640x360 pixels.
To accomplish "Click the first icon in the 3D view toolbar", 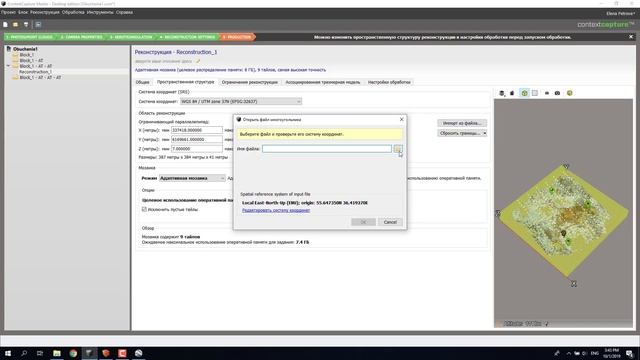I will 502,93.
